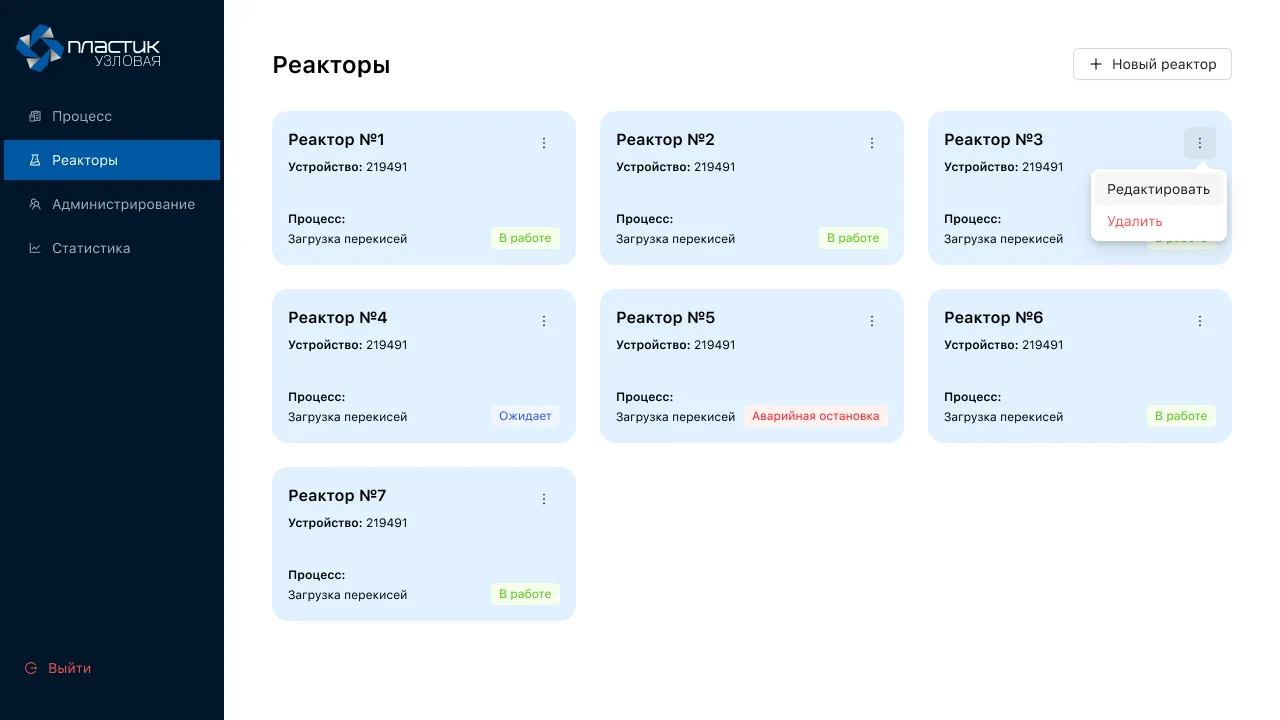Open the Реактор №2 three-dot menu
1280x720 pixels.
click(x=872, y=143)
